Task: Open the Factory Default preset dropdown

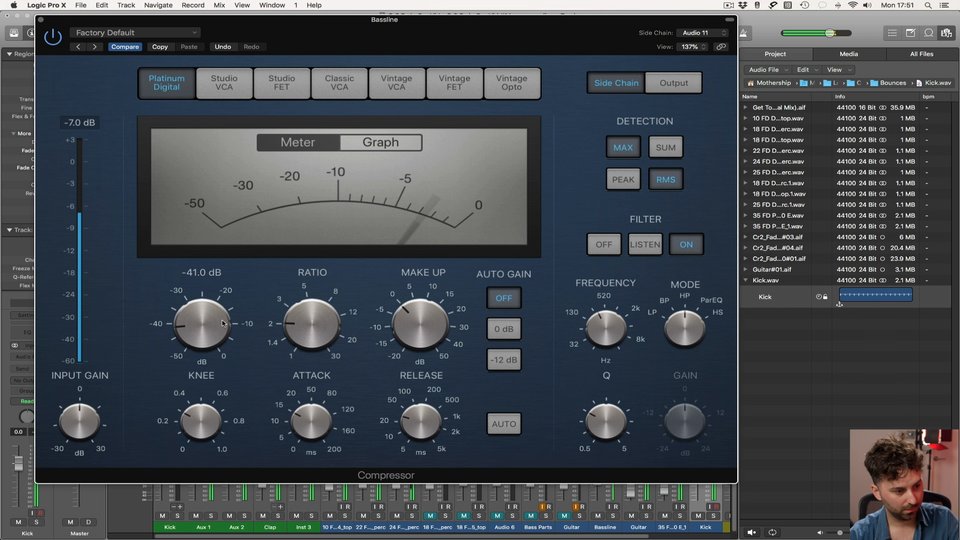Action: tap(135, 32)
